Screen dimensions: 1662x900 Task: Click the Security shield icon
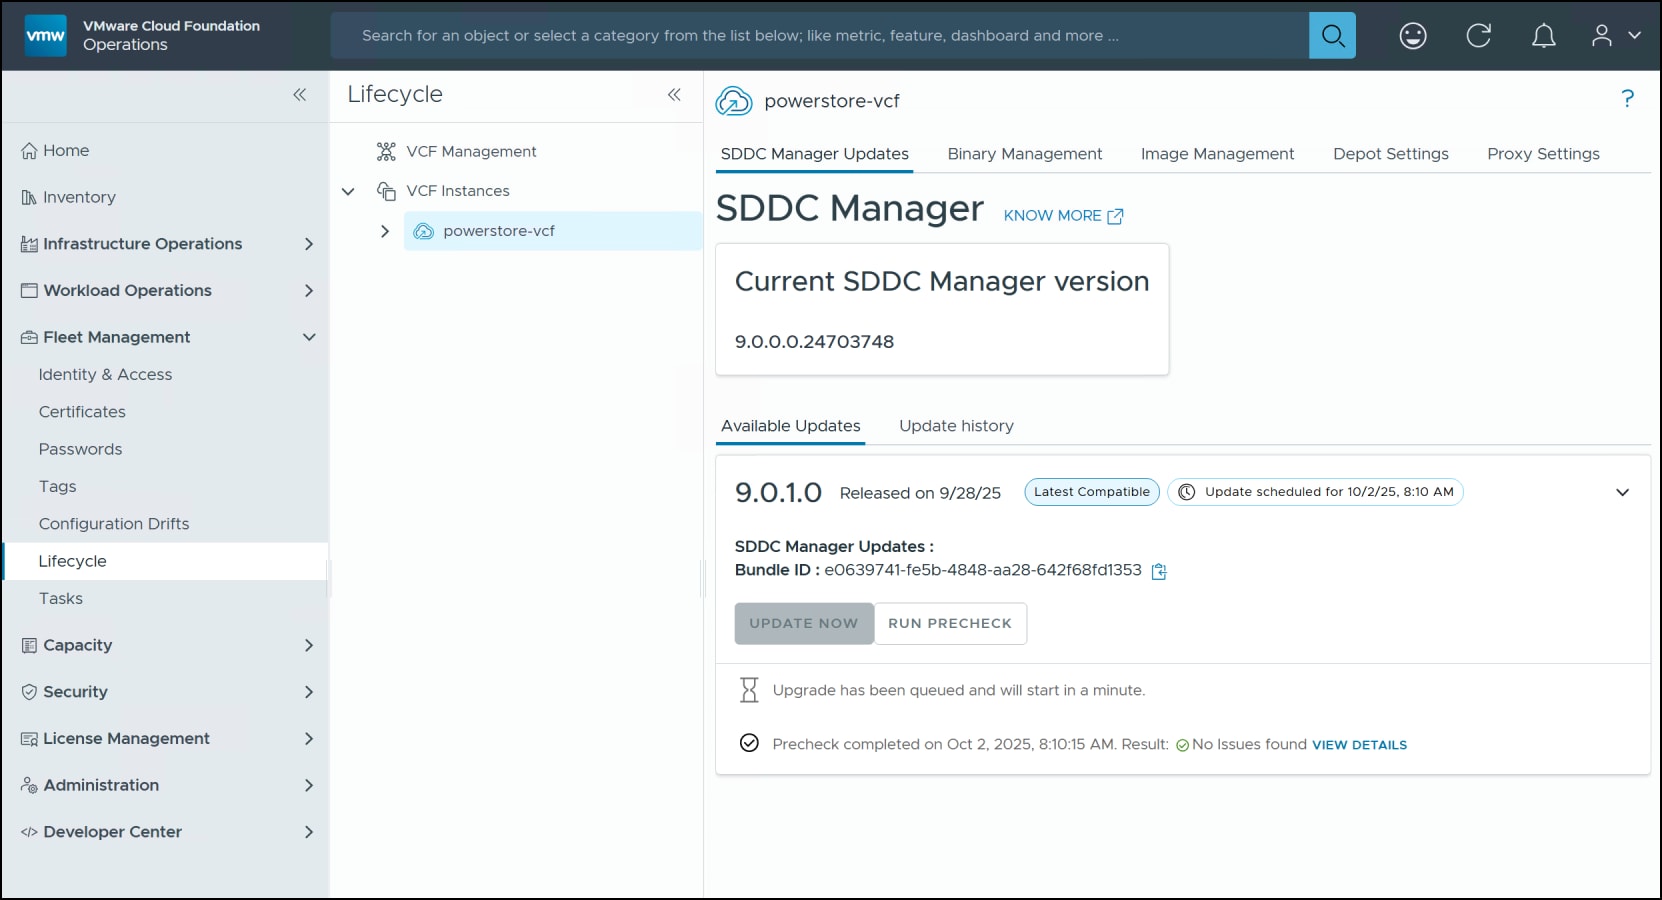[x=29, y=692]
